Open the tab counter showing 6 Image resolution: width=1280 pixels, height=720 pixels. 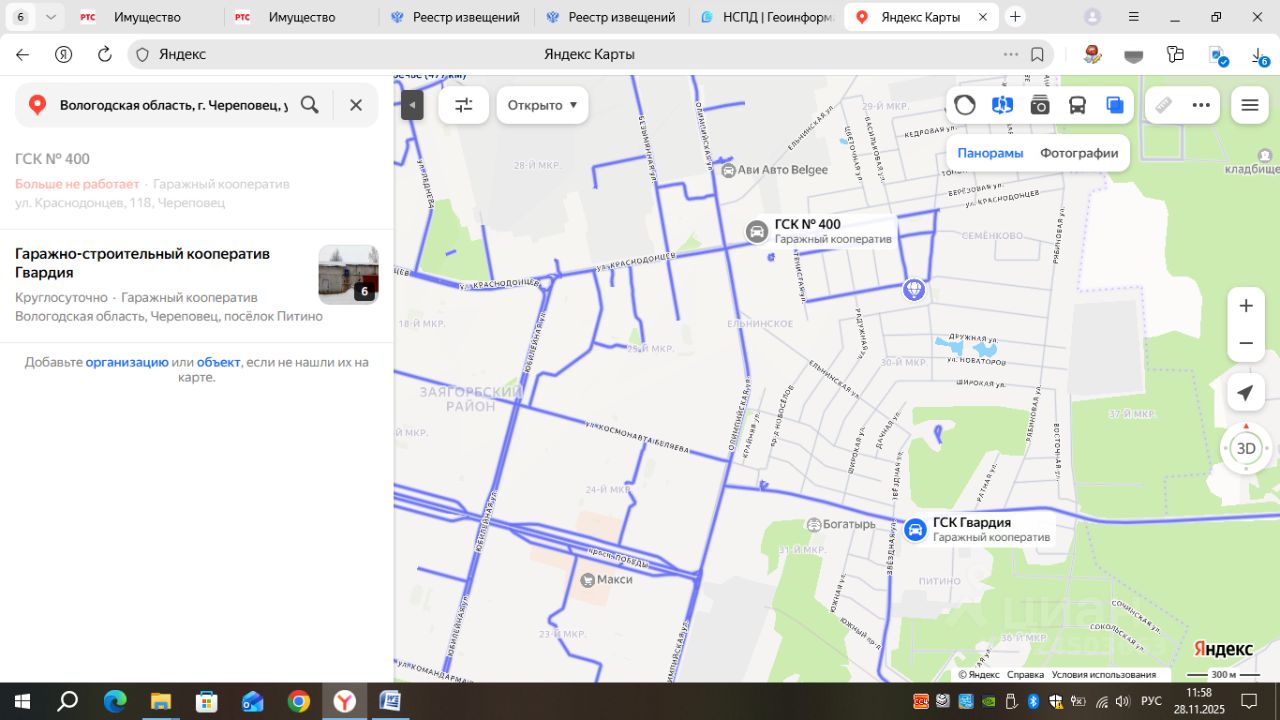click(20, 17)
